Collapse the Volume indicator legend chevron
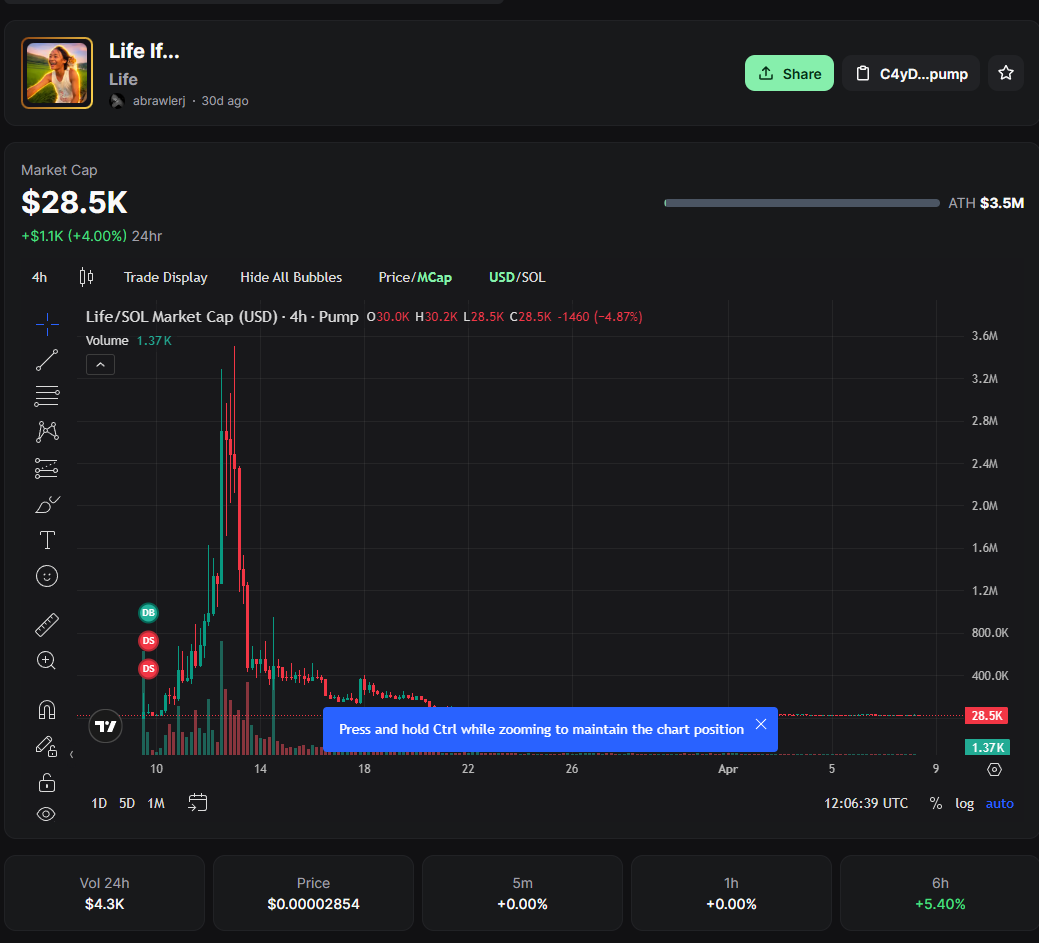Viewport: 1039px width, 943px height. coord(100,365)
